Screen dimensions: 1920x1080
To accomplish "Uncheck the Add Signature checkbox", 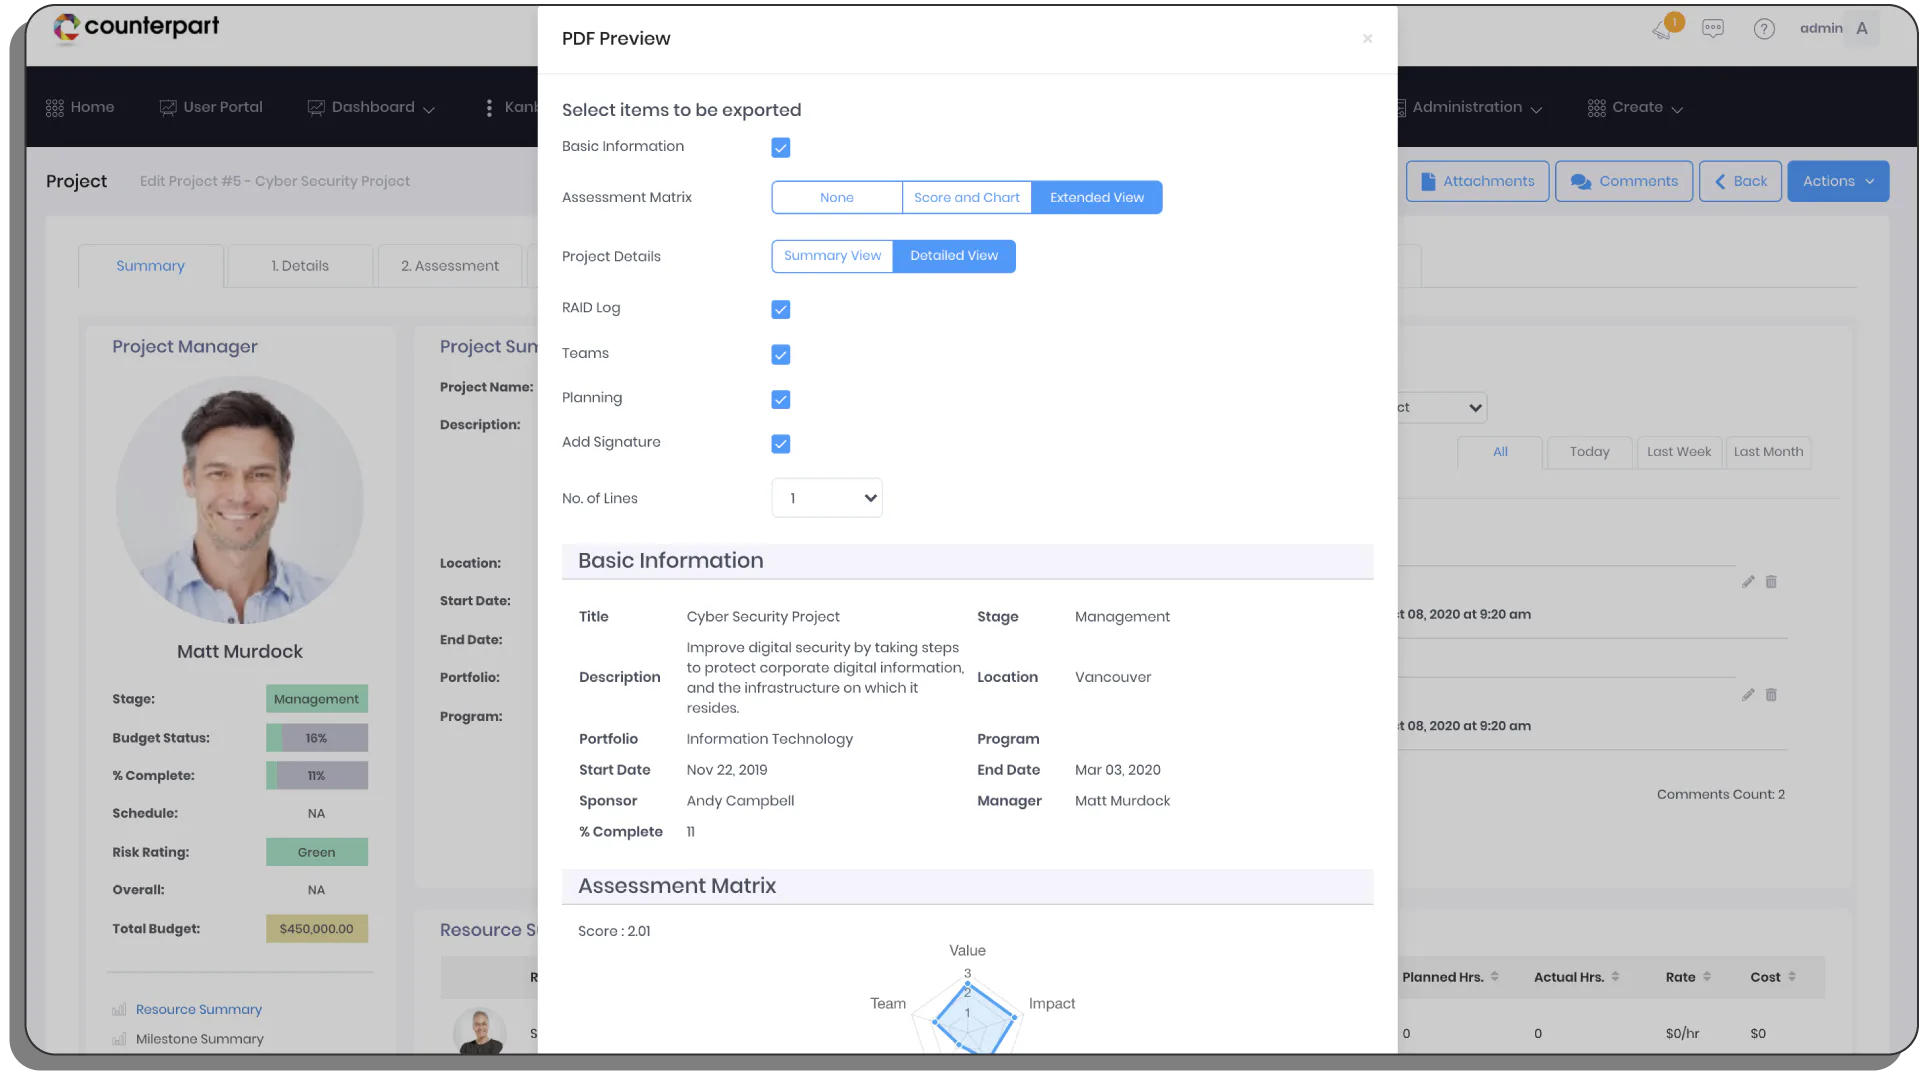I will tap(781, 444).
